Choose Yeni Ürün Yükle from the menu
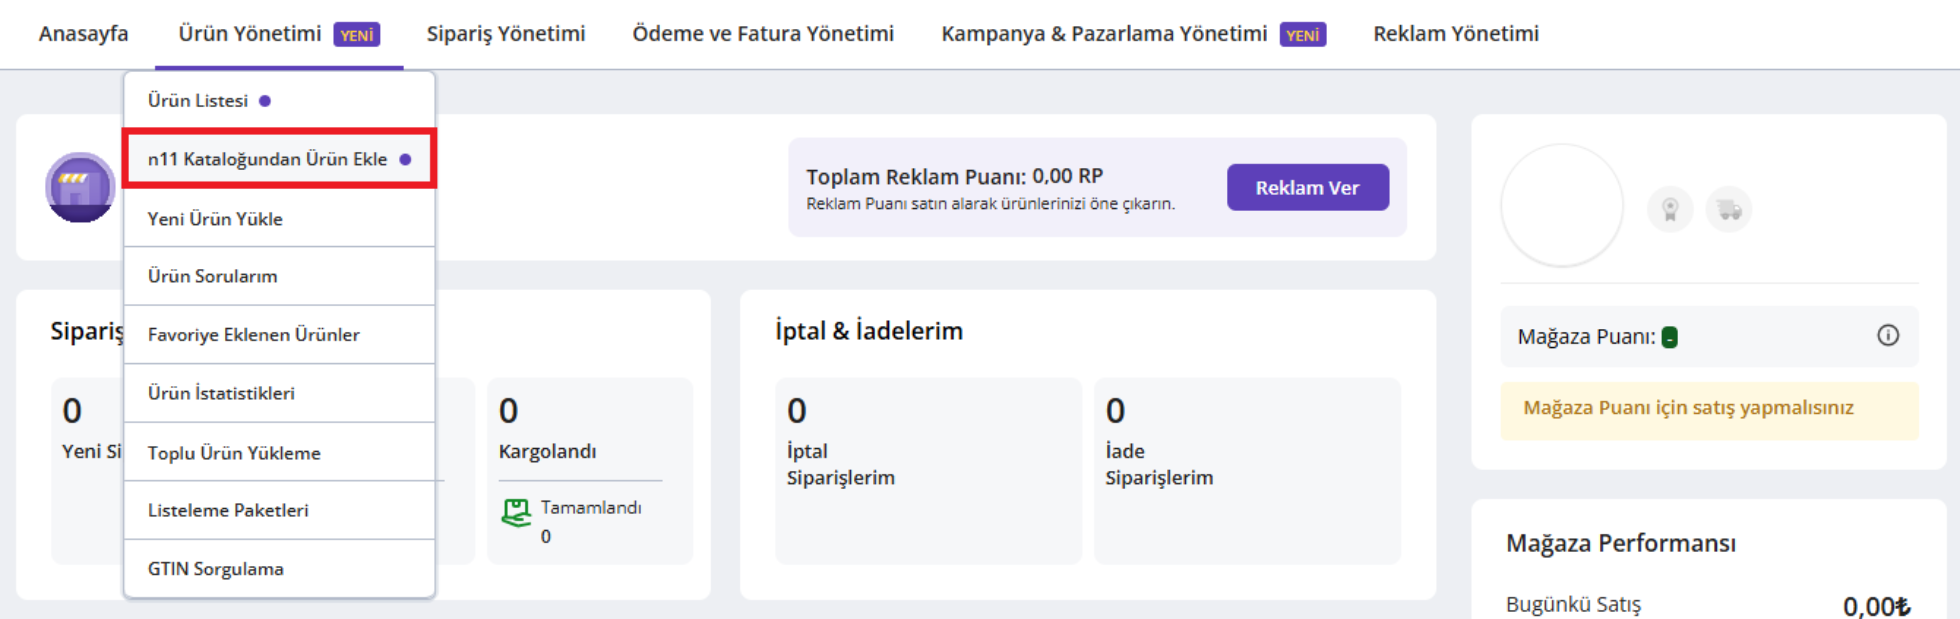This screenshot has width=1960, height=619. (x=215, y=219)
